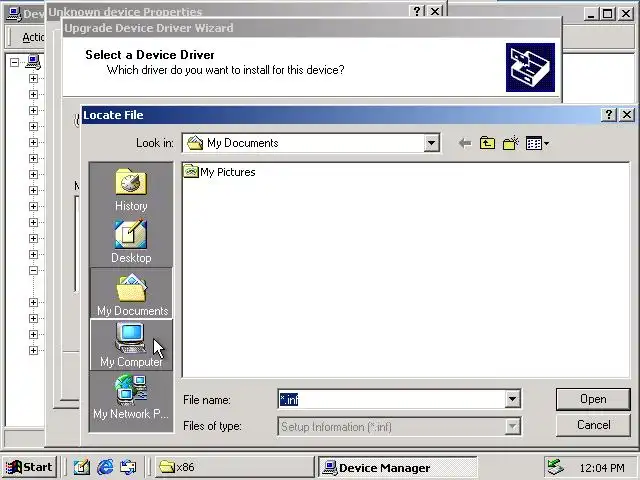Screen dimensions: 640x480
Task: Select My Documents in places bar
Action: point(131,293)
